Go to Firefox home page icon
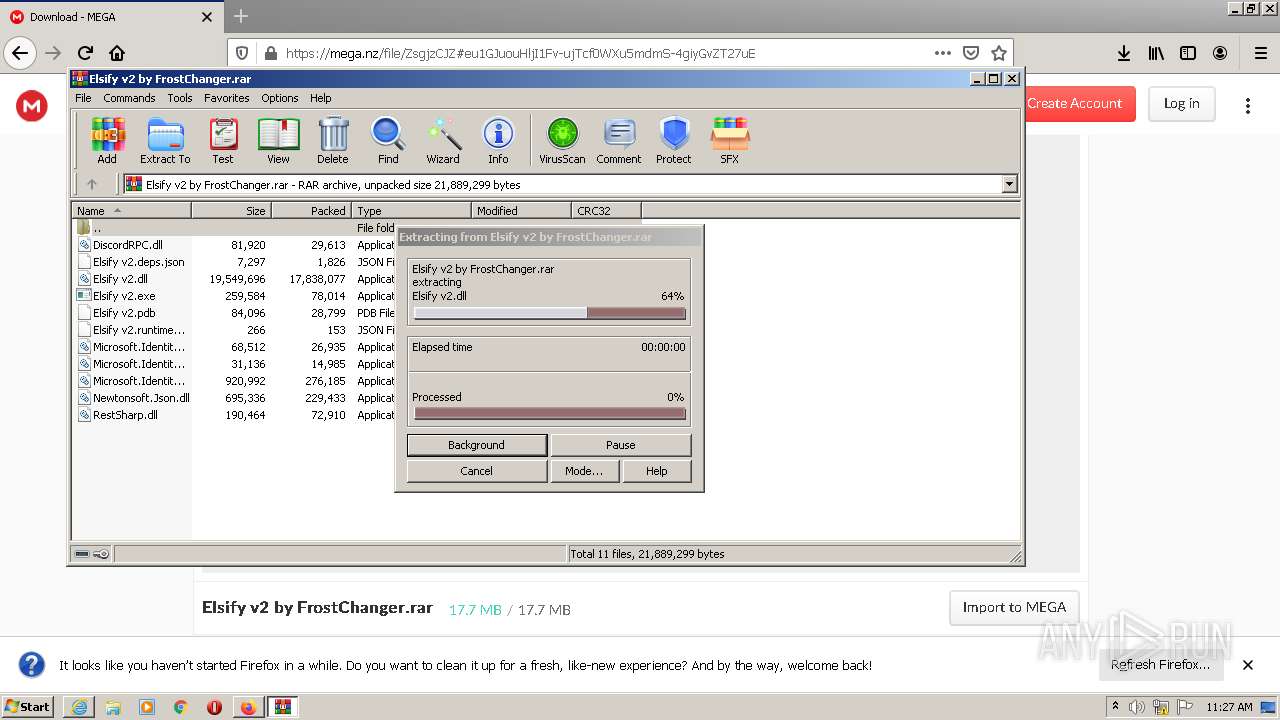The height and width of the screenshot is (720, 1280). tap(117, 53)
